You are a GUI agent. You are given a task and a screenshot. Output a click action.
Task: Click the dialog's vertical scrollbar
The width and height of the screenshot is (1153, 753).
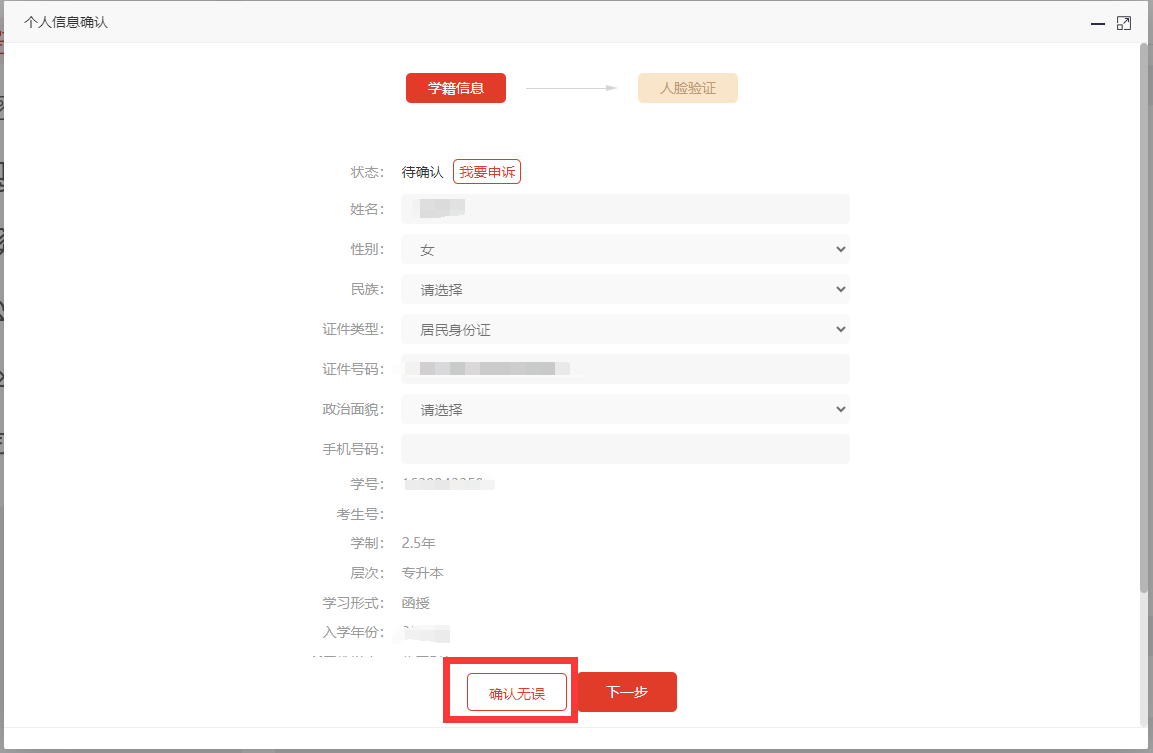pyautogui.click(x=1145, y=320)
